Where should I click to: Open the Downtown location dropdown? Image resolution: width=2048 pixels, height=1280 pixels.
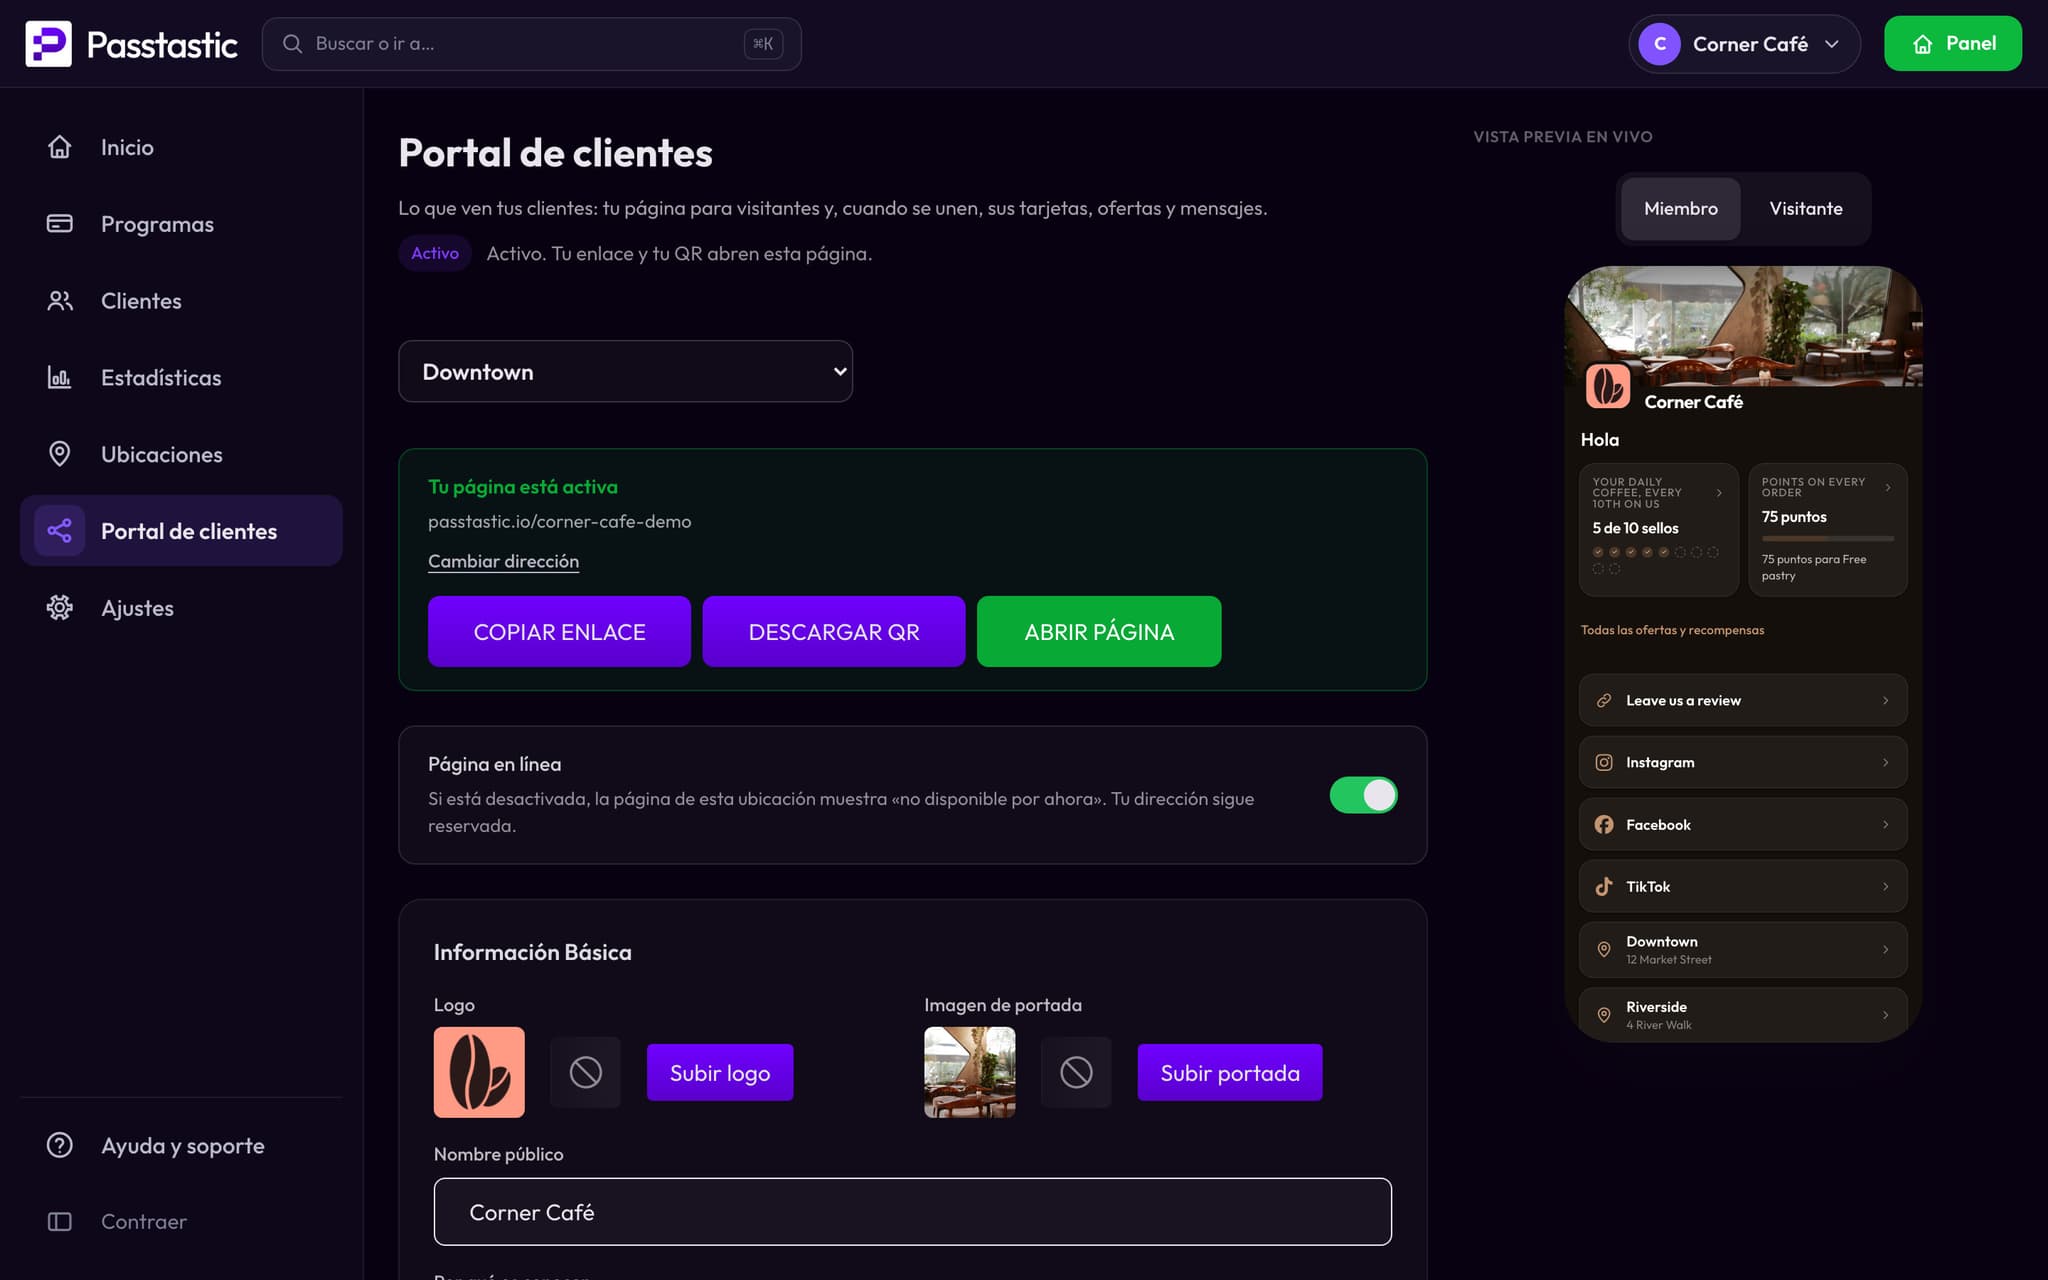[x=625, y=372]
